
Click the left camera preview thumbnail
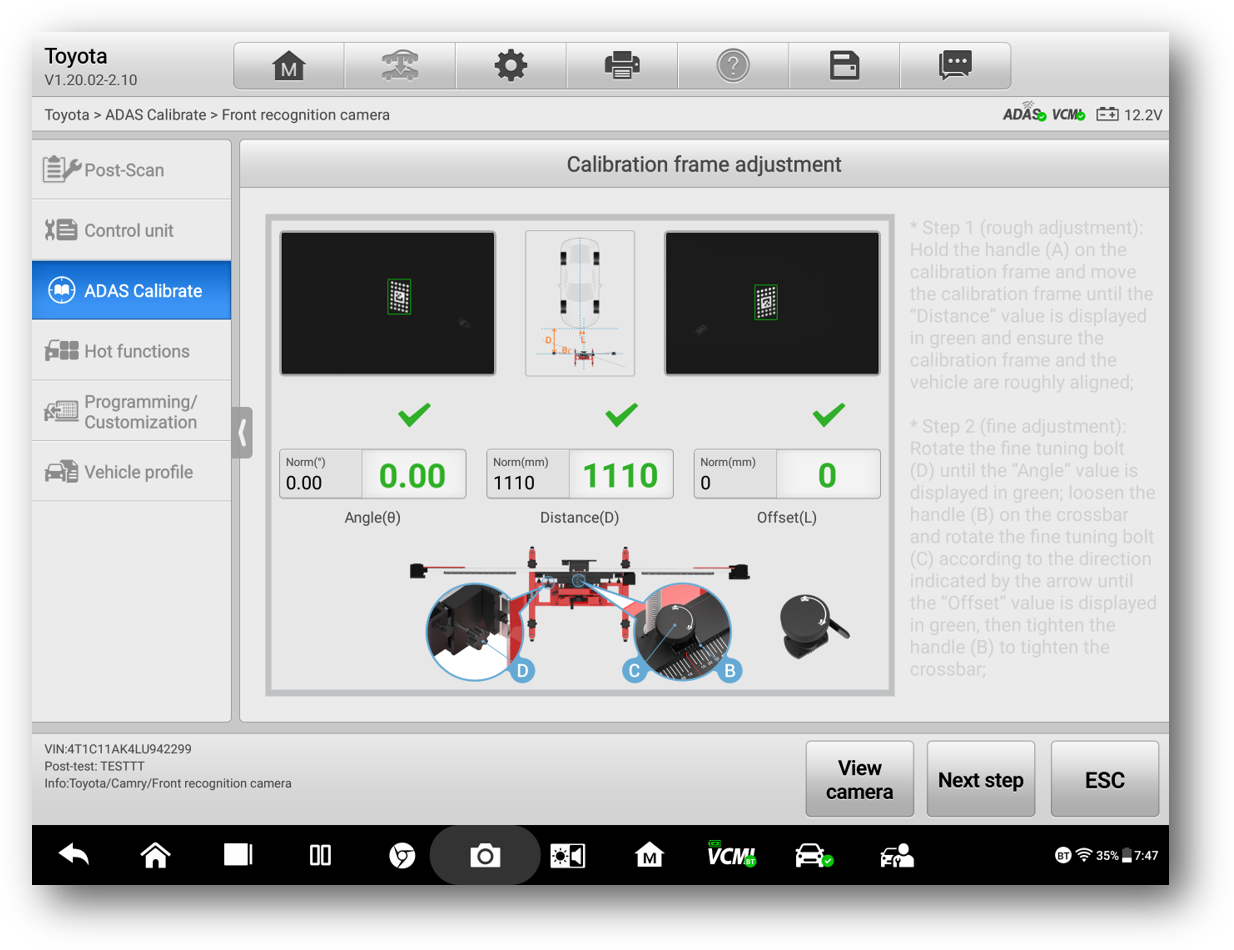pyautogui.click(x=388, y=303)
